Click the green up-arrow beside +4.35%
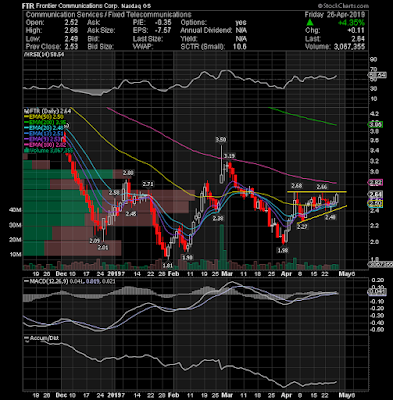393x400 pixels. coord(310,23)
